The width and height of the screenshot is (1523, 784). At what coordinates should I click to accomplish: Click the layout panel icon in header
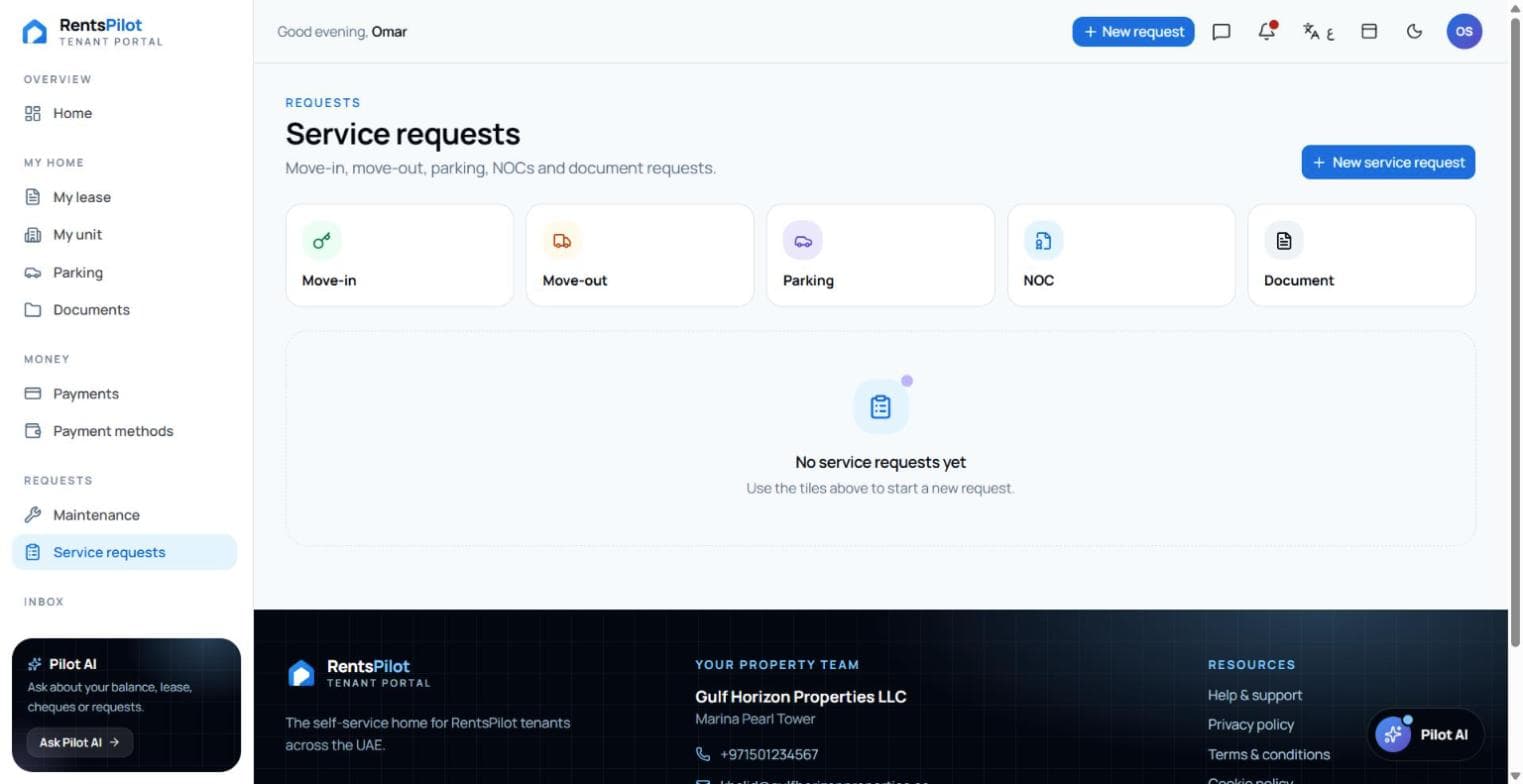pos(1369,31)
